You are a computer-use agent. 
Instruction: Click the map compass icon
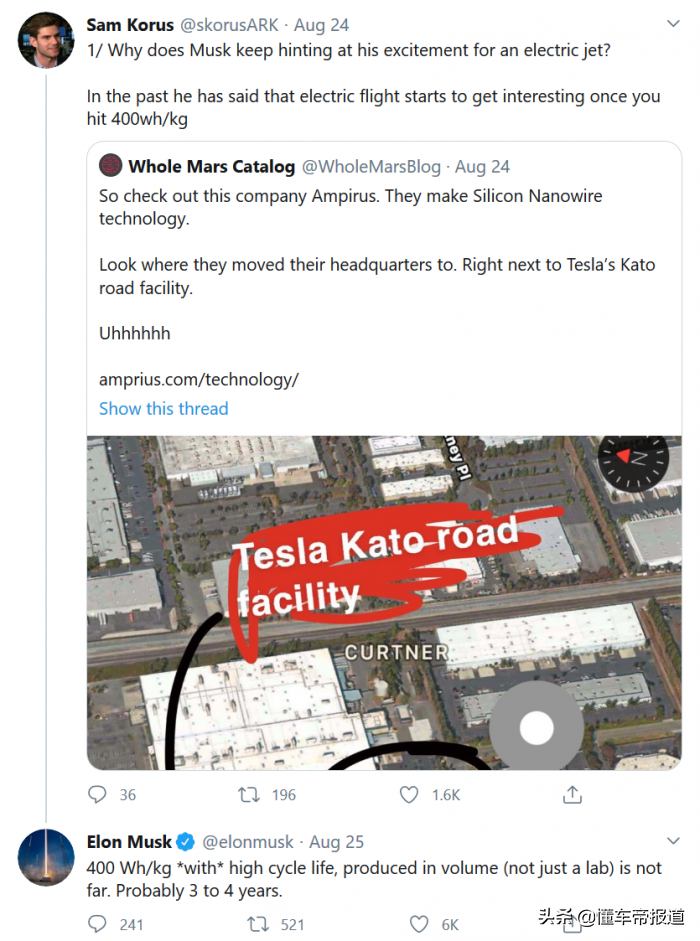[631, 457]
